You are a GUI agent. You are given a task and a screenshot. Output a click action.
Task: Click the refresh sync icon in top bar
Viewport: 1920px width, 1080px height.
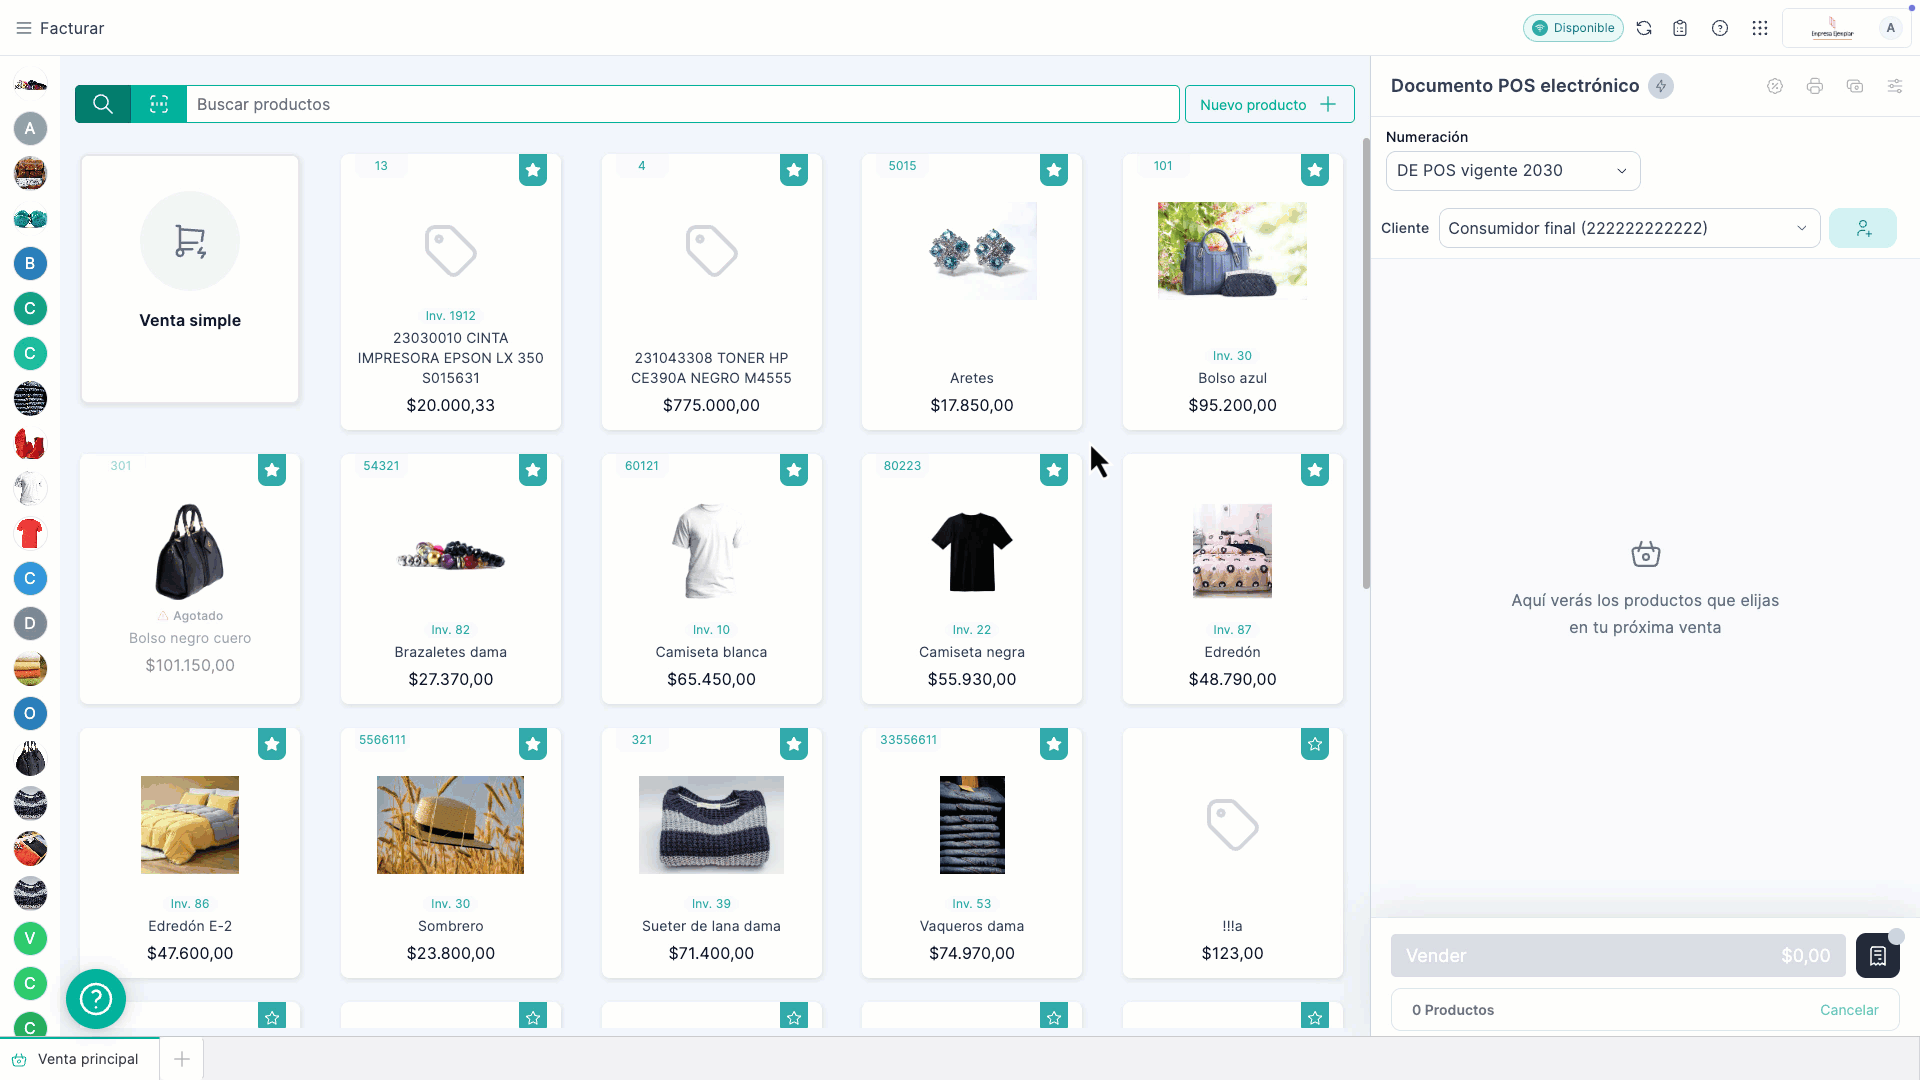[x=1644, y=28]
